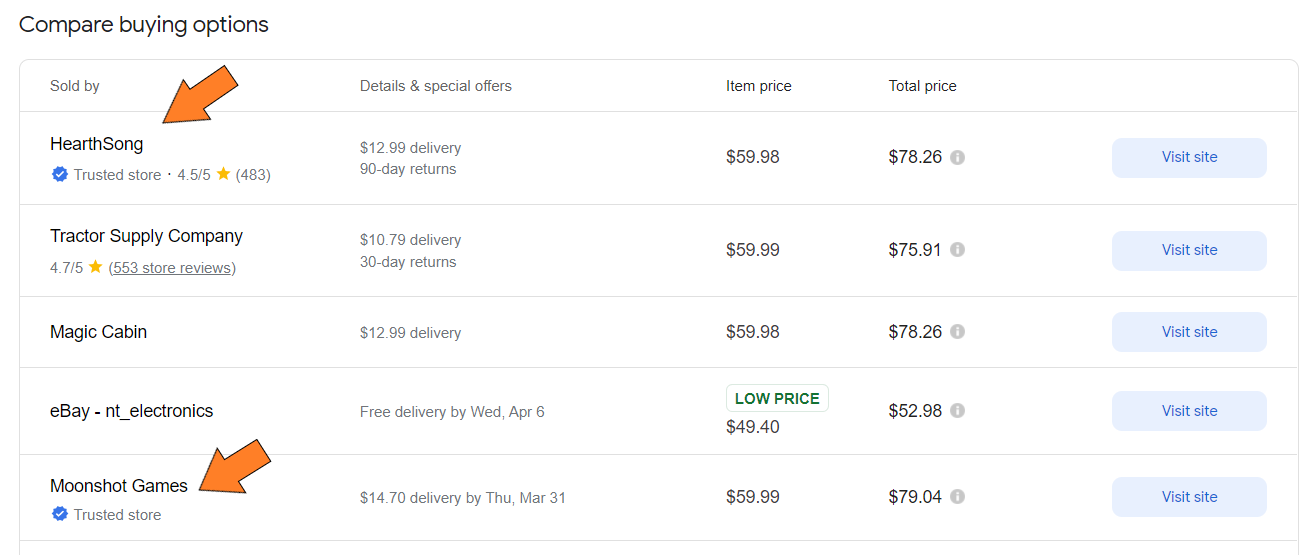The image size is (1315, 555).
Task: Click info icon beside $79.04 total price
Action: 957,497
